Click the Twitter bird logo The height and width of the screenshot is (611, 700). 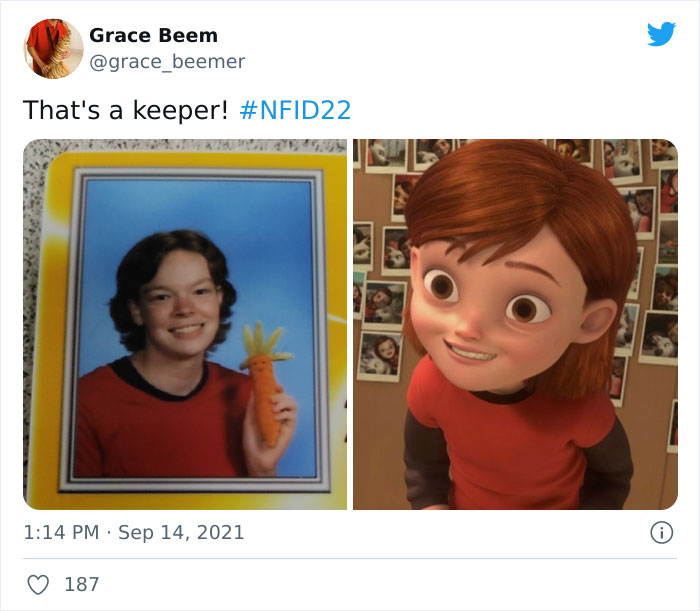661,34
